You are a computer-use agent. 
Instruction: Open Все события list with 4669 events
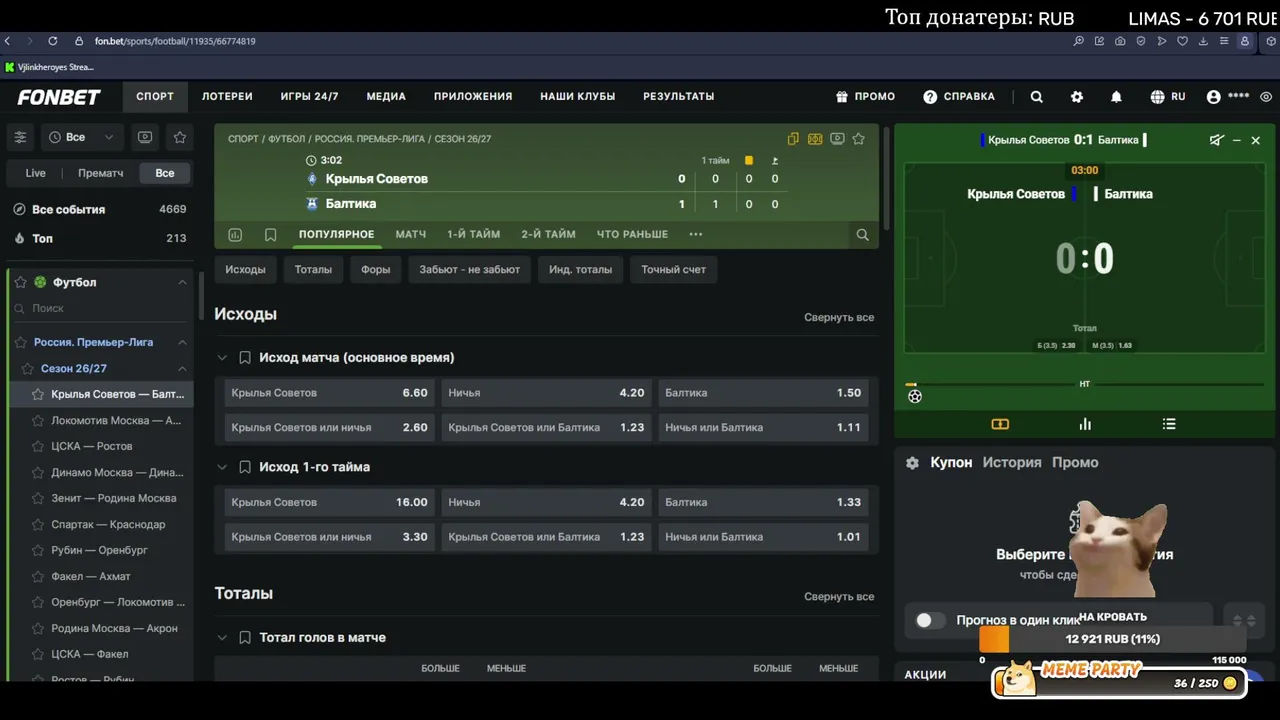coord(99,210)
